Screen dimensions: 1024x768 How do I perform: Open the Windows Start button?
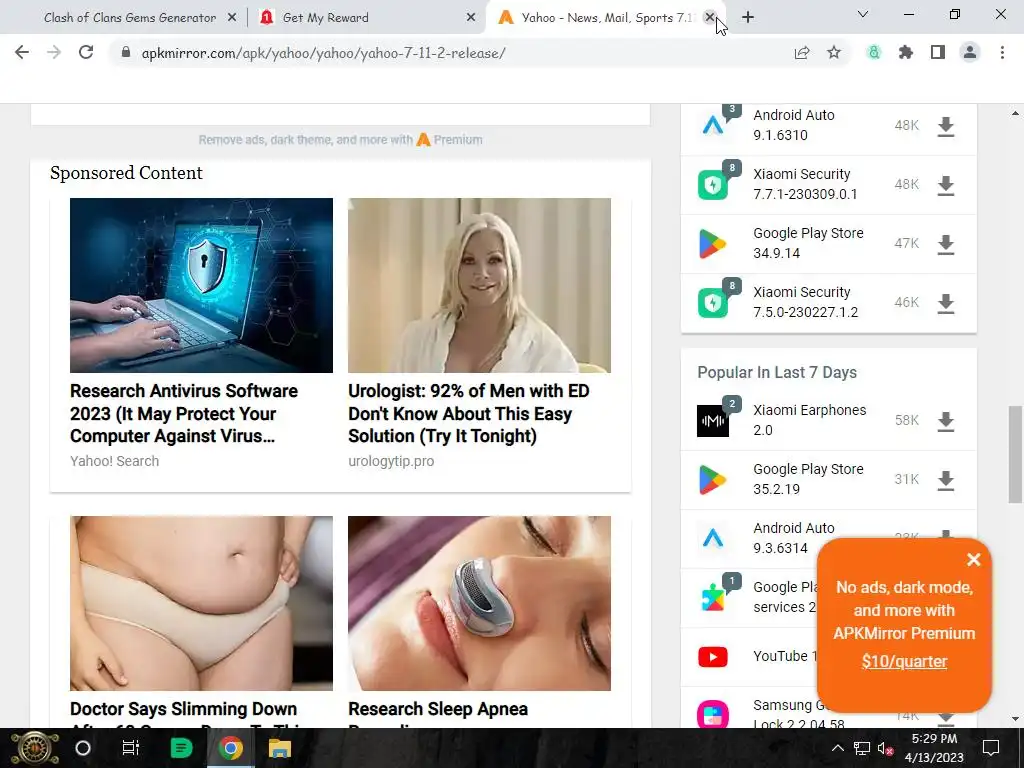pos(34,748)
